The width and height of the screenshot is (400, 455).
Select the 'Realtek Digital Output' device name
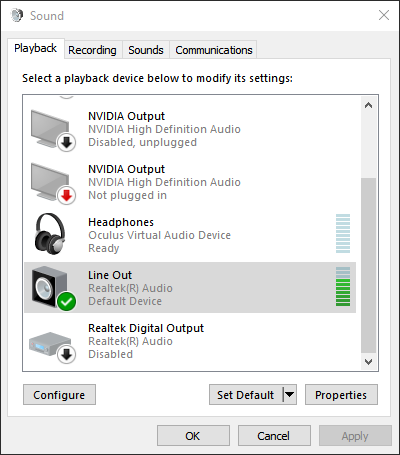click(x=146, y=328)
